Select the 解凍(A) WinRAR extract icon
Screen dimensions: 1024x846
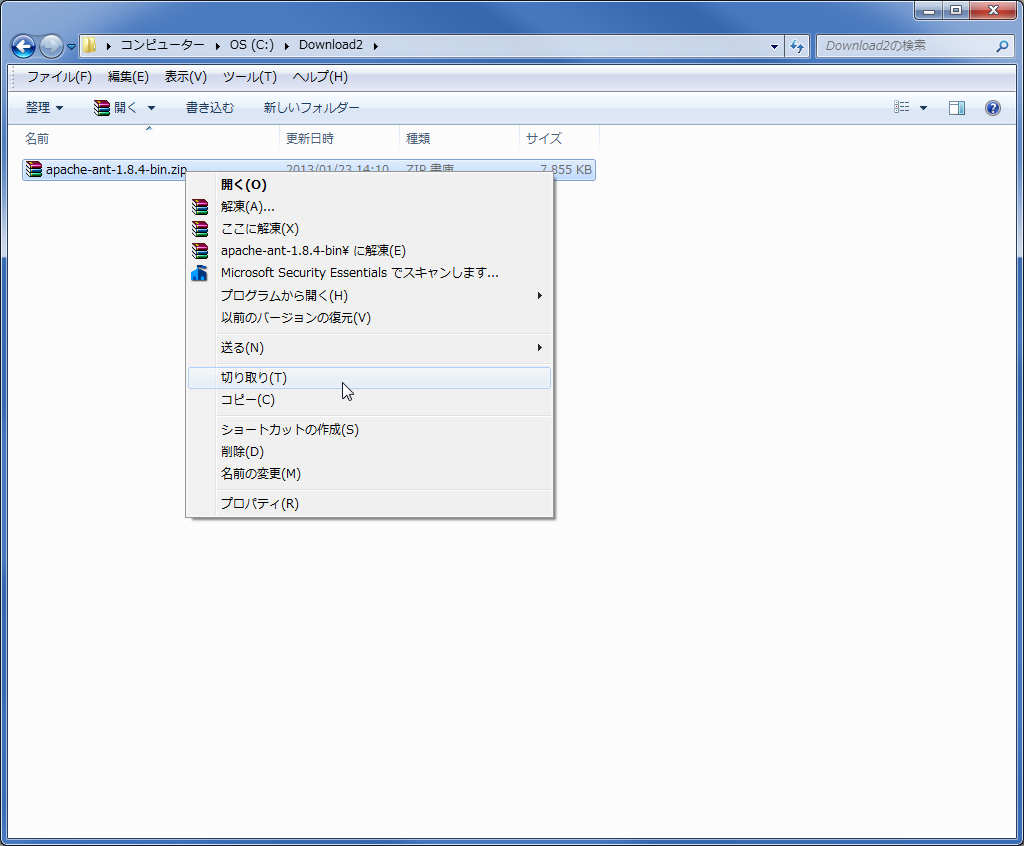pos(199,206)
